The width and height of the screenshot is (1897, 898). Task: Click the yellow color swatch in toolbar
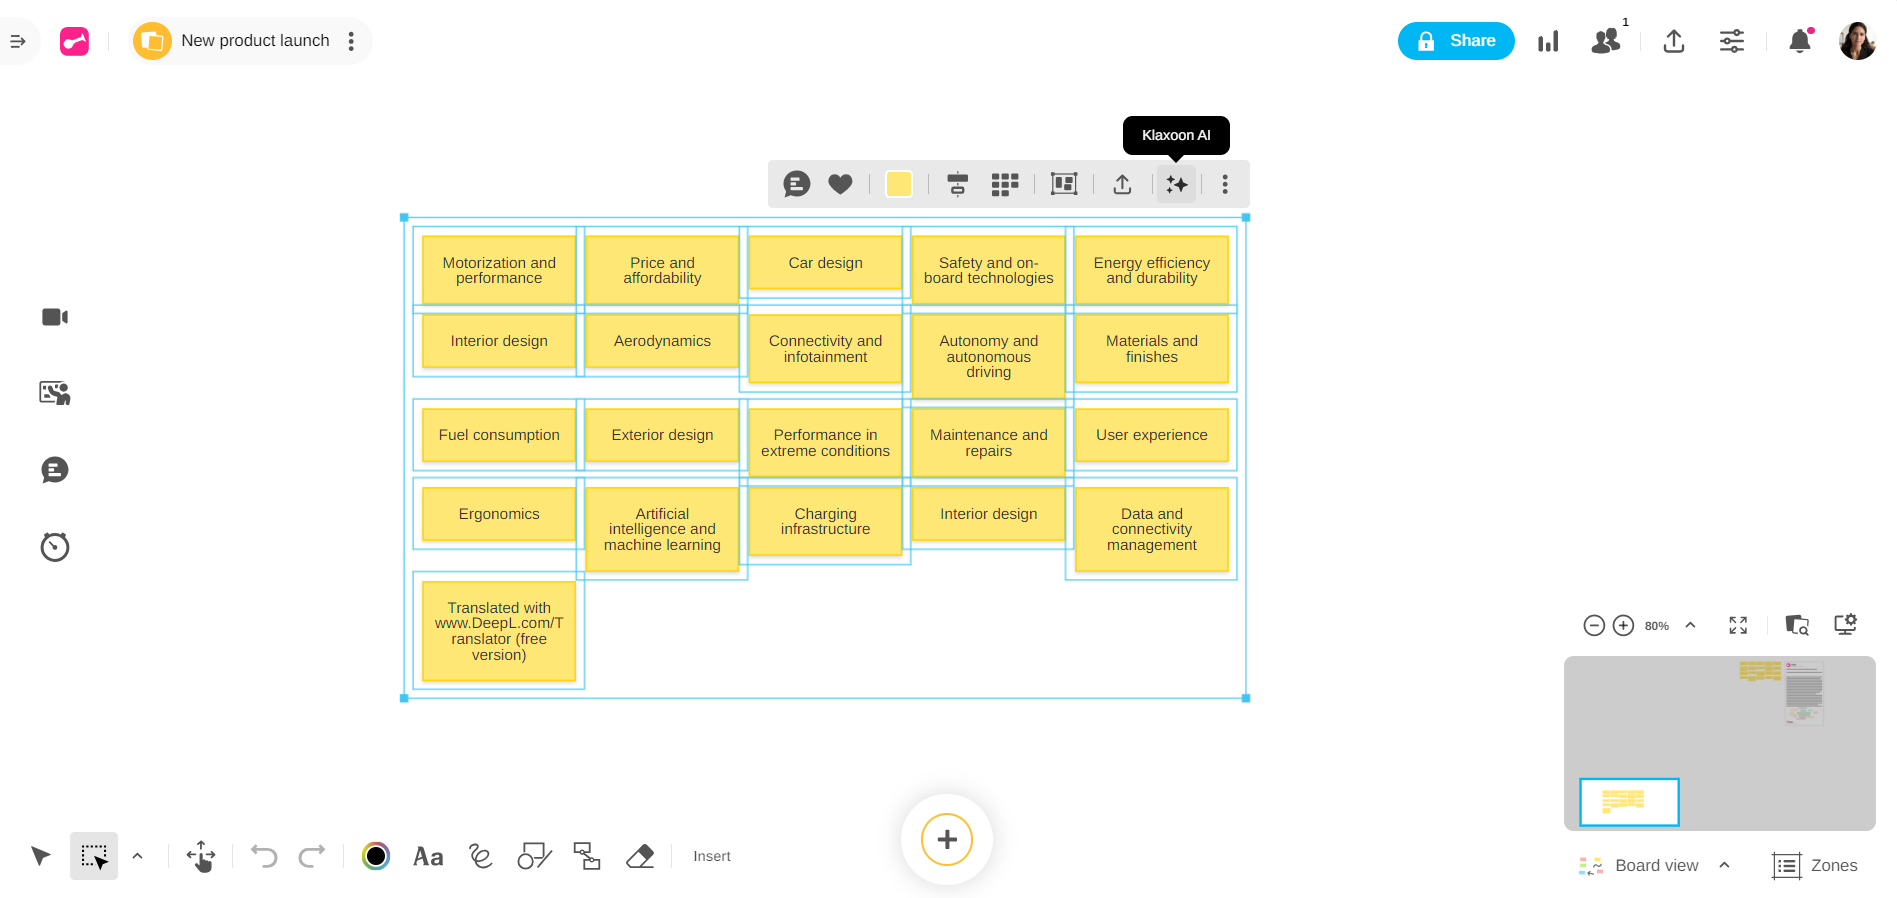point(899,184)
